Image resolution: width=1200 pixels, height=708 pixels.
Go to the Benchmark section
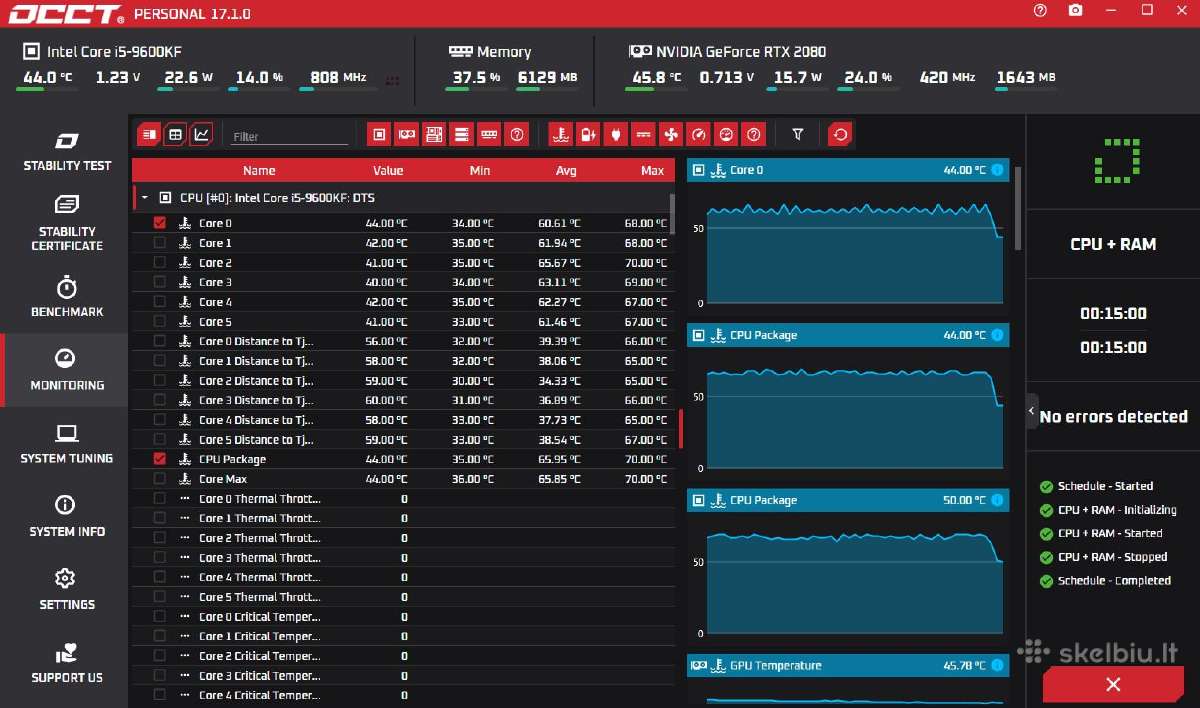67,297
